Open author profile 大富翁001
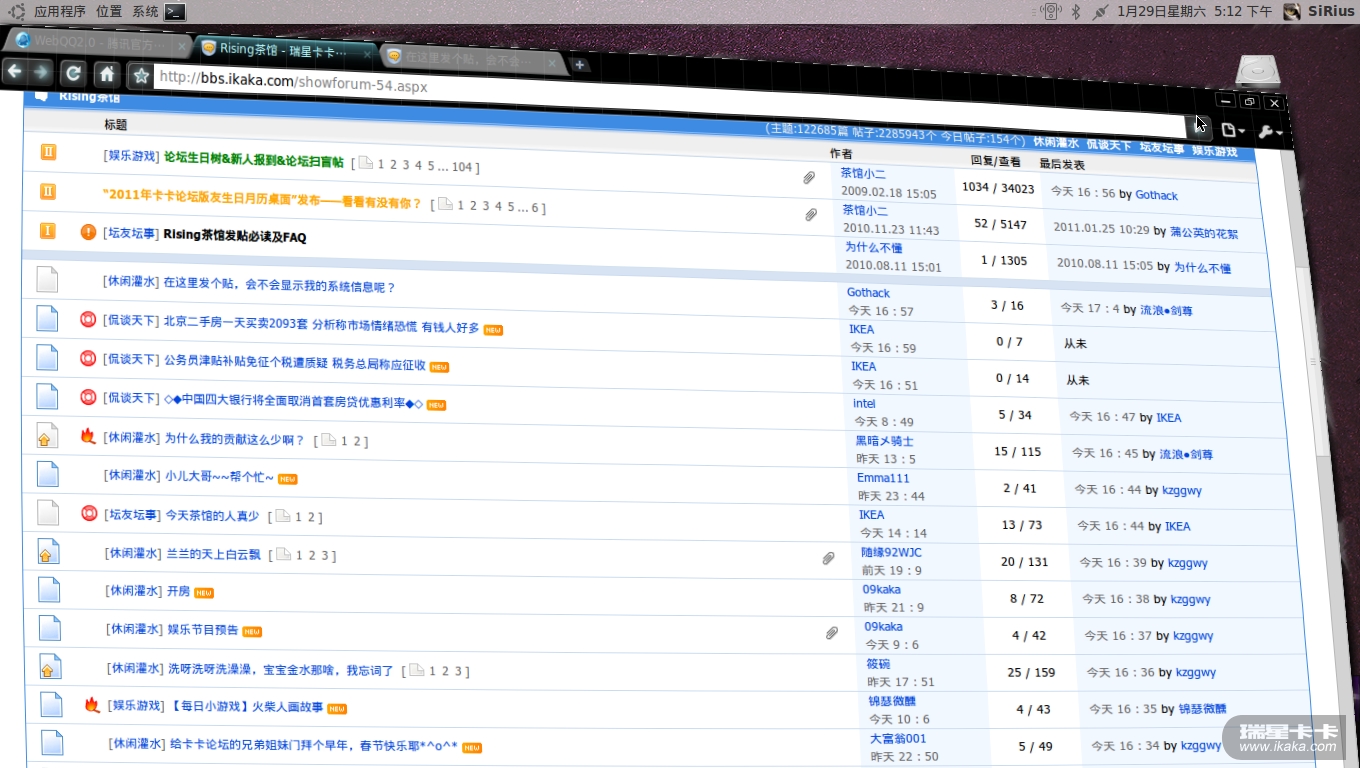Image resolution: width=1360 pixels, height=768 pixels. coord(898,739)
